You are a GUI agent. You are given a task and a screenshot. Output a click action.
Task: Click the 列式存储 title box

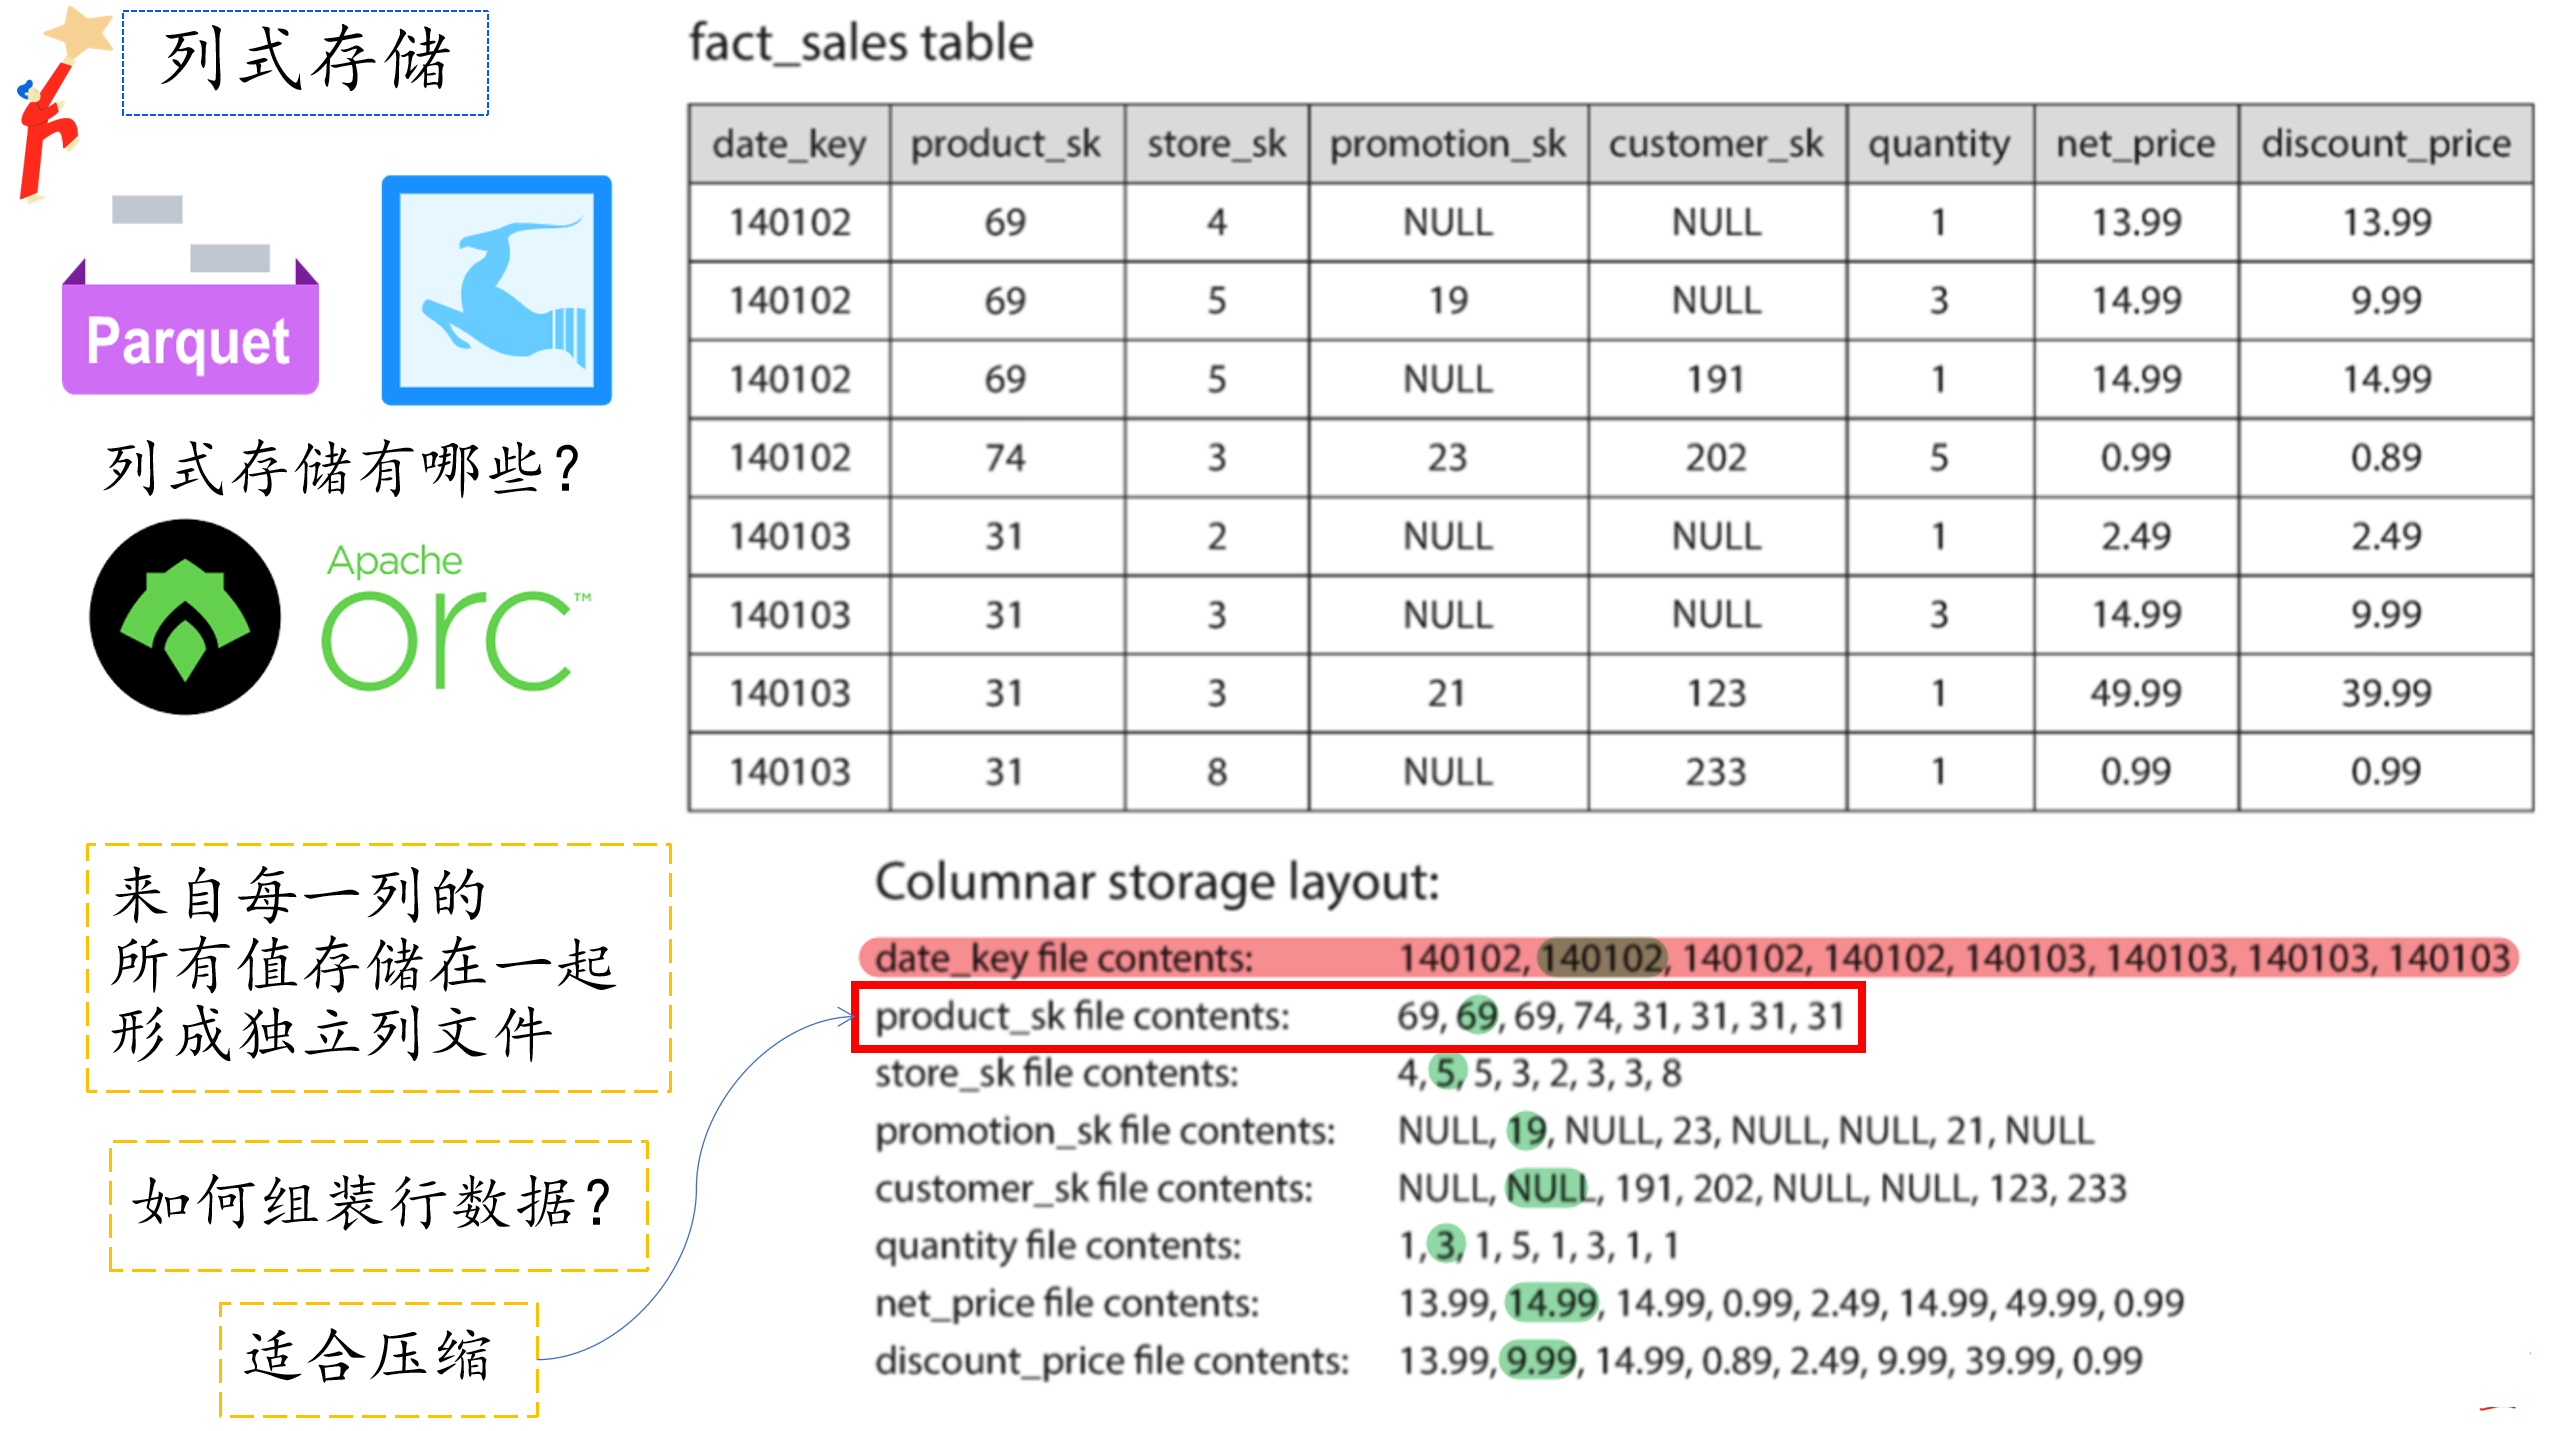tap(305, 62)
